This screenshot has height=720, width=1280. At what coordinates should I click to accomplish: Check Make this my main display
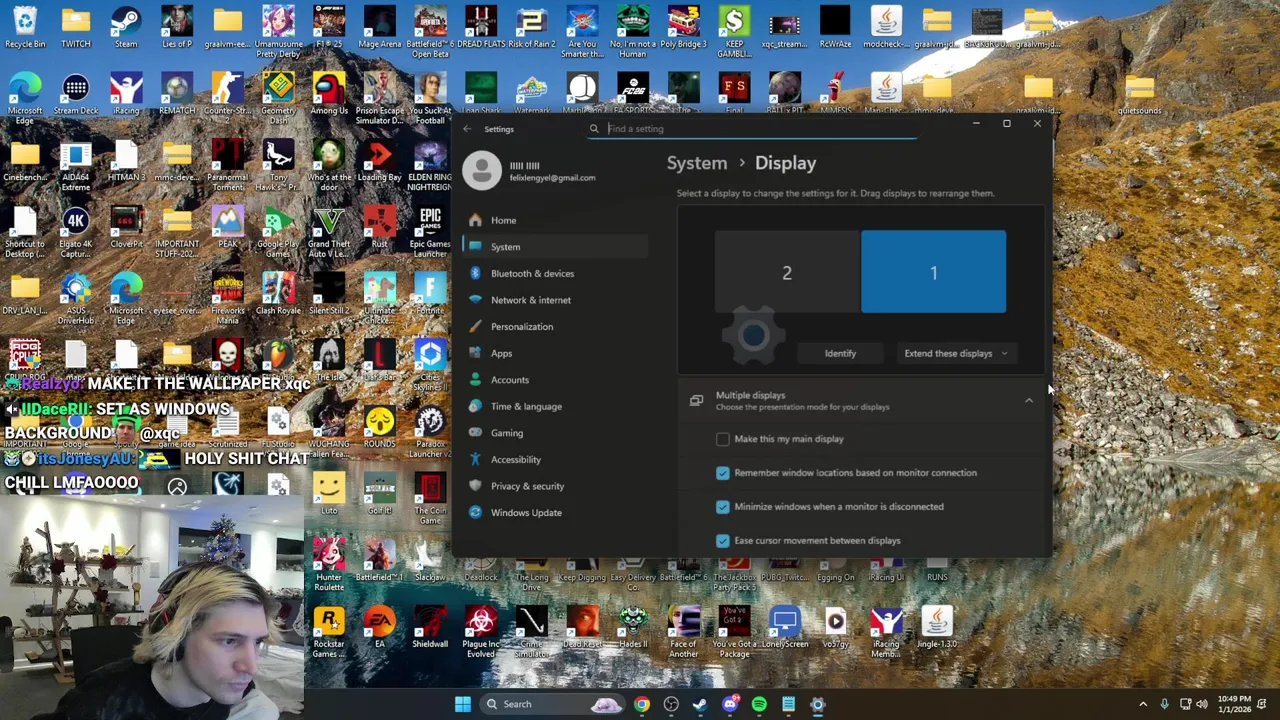(723, 439)
